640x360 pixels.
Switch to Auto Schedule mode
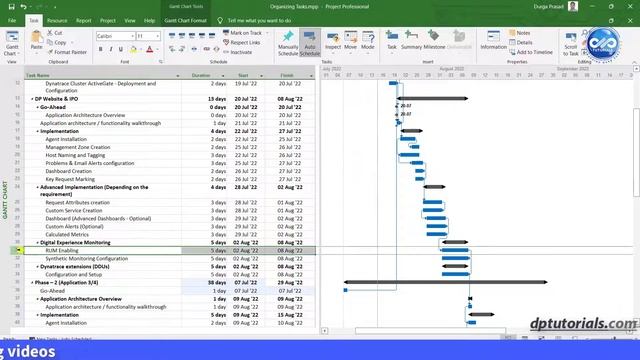(310, 43)
